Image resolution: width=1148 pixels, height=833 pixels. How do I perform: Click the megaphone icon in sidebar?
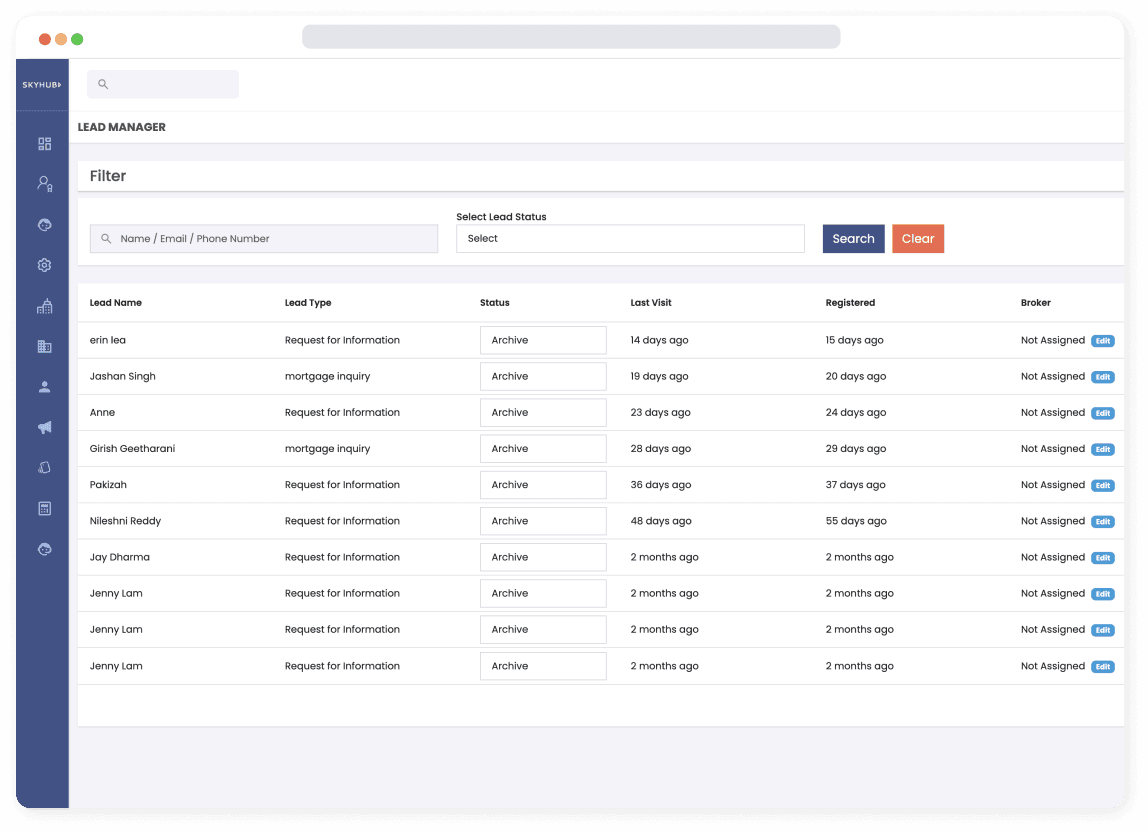pyautogui.click(x=44, y=428)
